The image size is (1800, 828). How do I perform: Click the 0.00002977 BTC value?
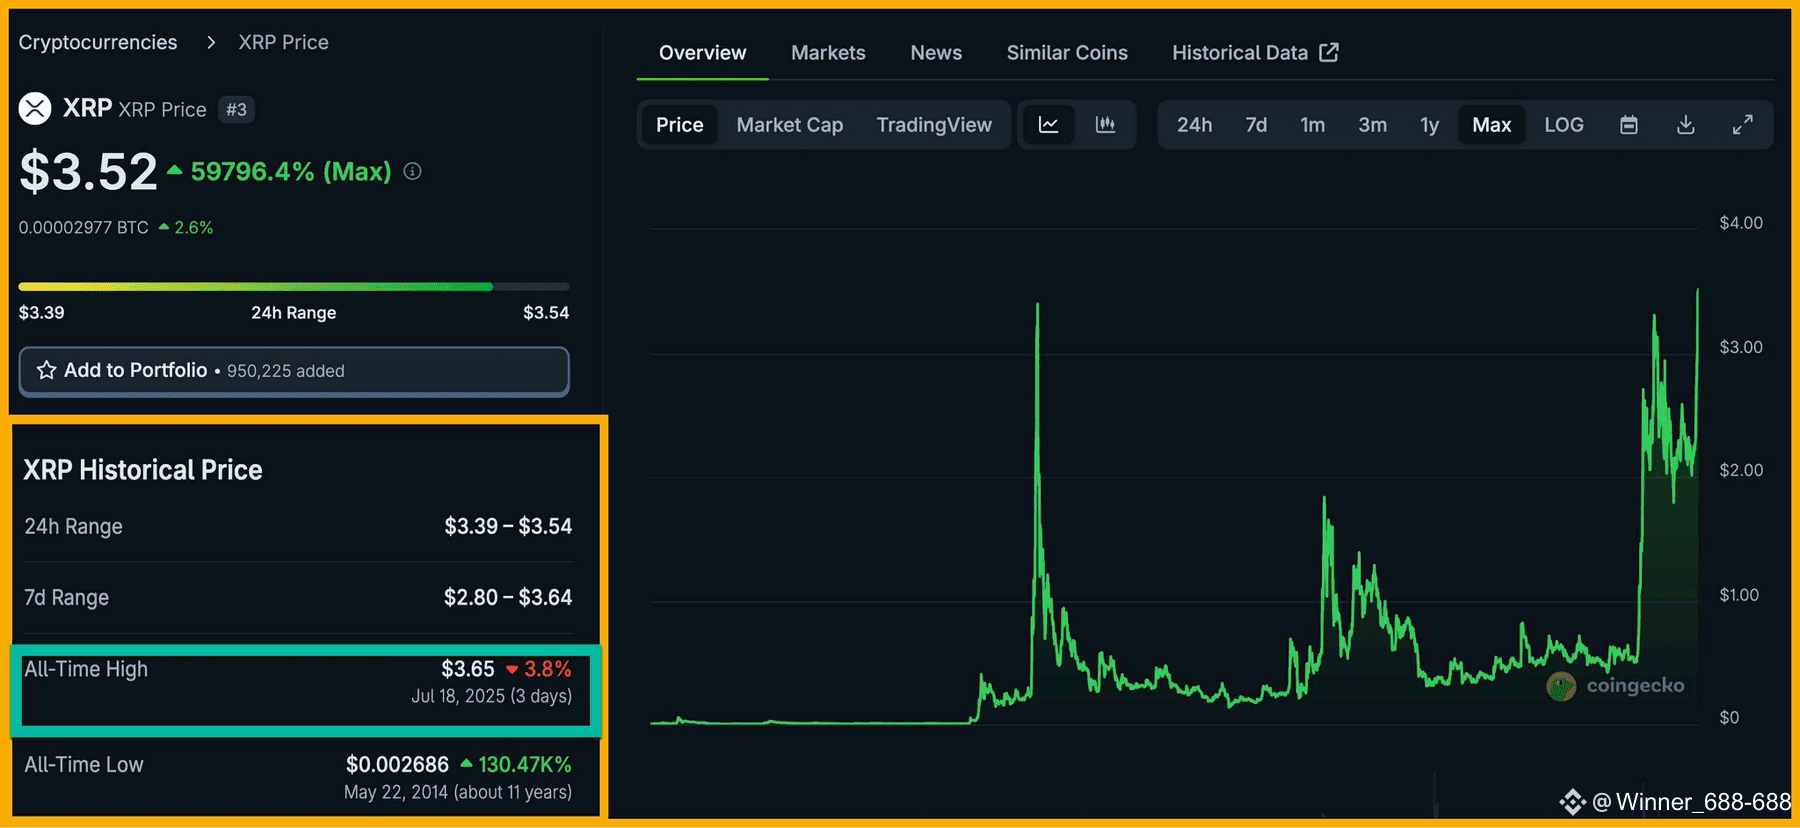coord(84,228)
